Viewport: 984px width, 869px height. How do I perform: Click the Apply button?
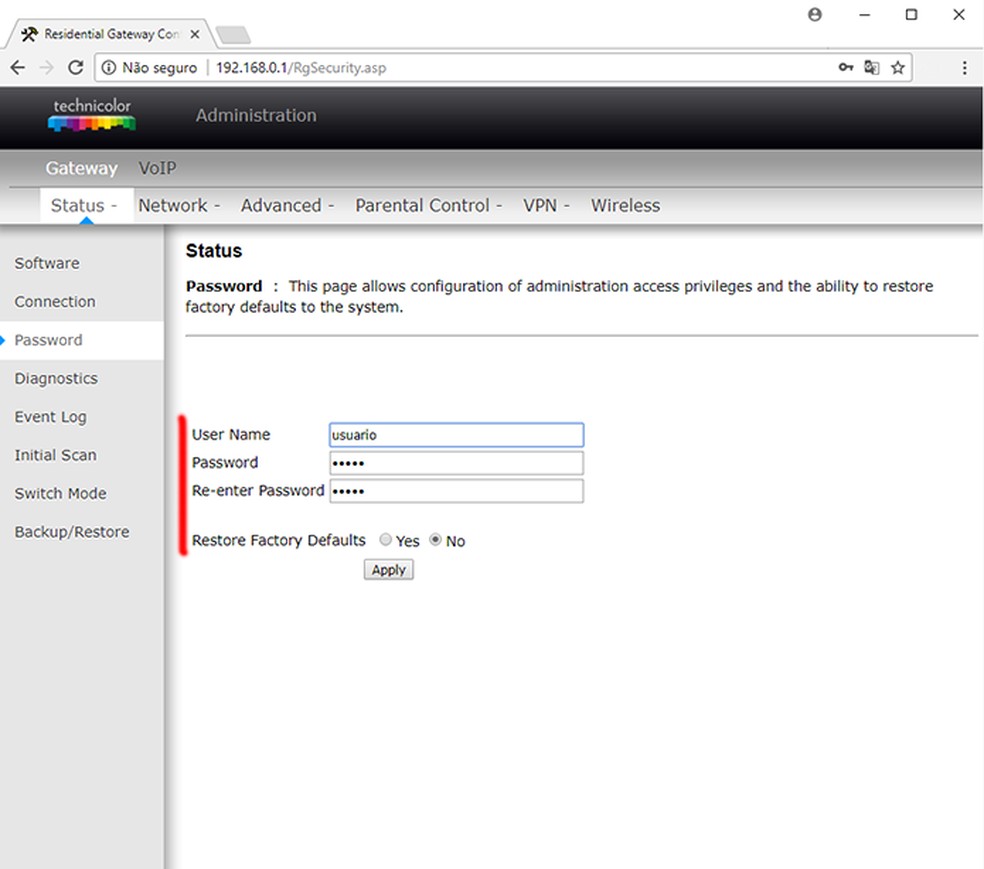coord(388,569)
